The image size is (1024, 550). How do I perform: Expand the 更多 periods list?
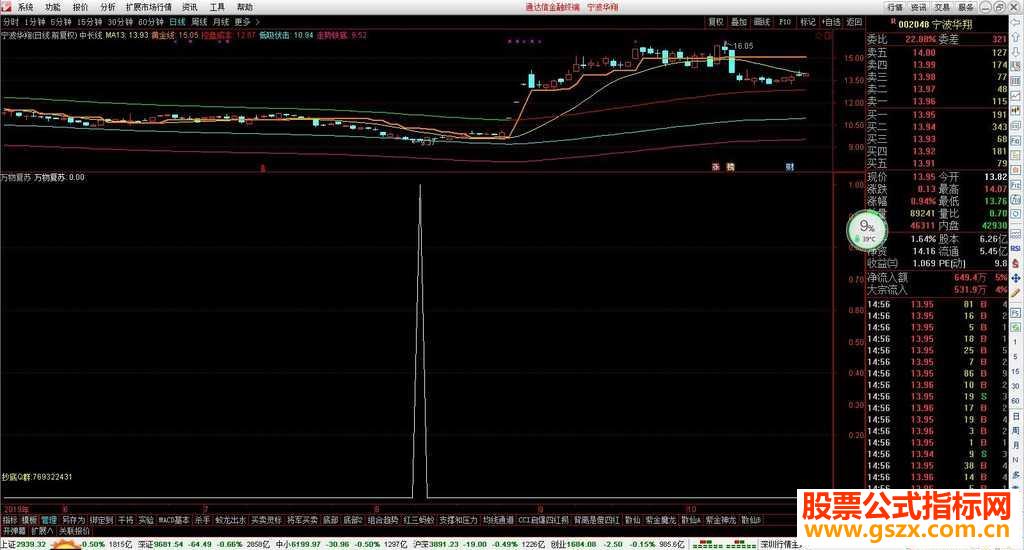(x=246, y=22)
